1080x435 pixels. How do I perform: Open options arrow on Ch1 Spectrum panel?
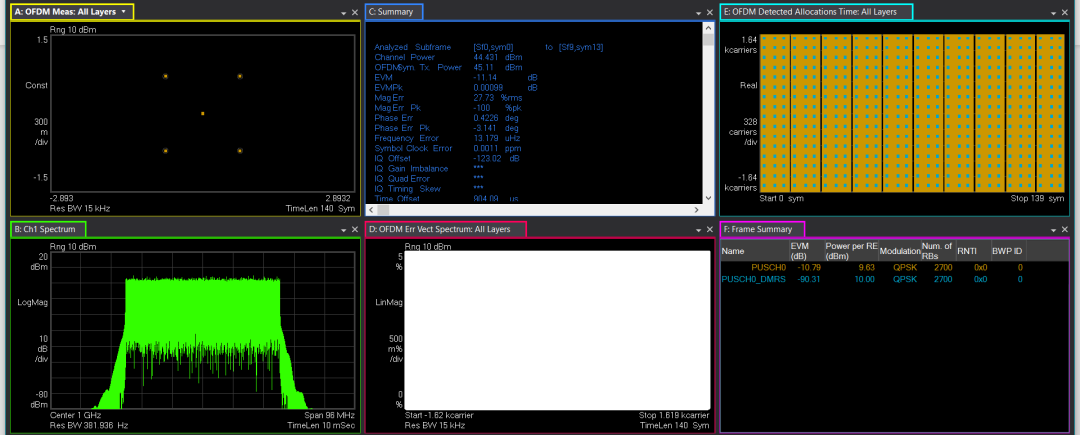coord(342,231)
